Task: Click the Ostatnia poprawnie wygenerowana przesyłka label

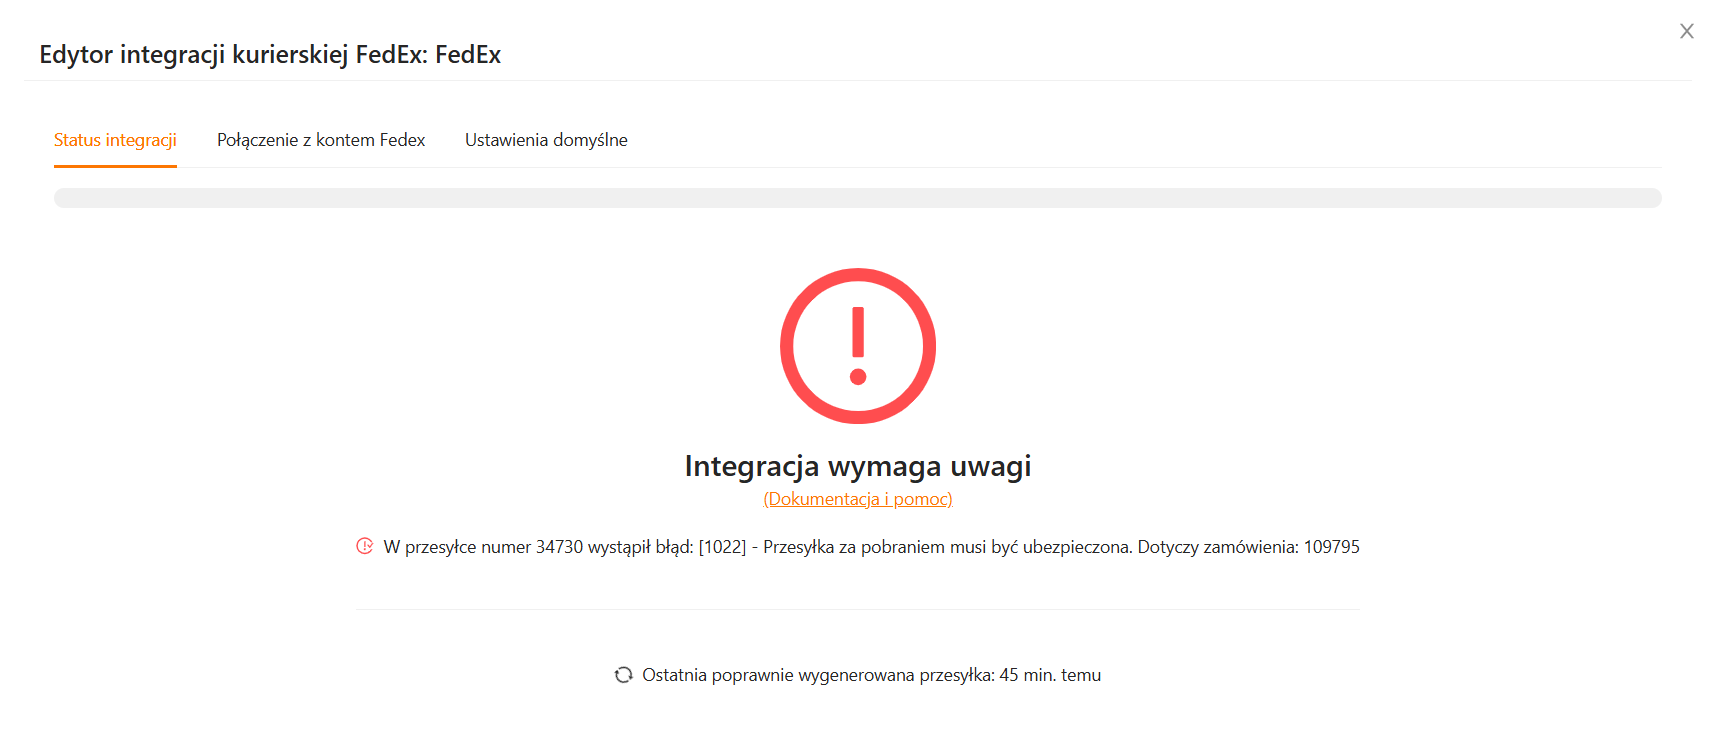Action: point(818,675)
